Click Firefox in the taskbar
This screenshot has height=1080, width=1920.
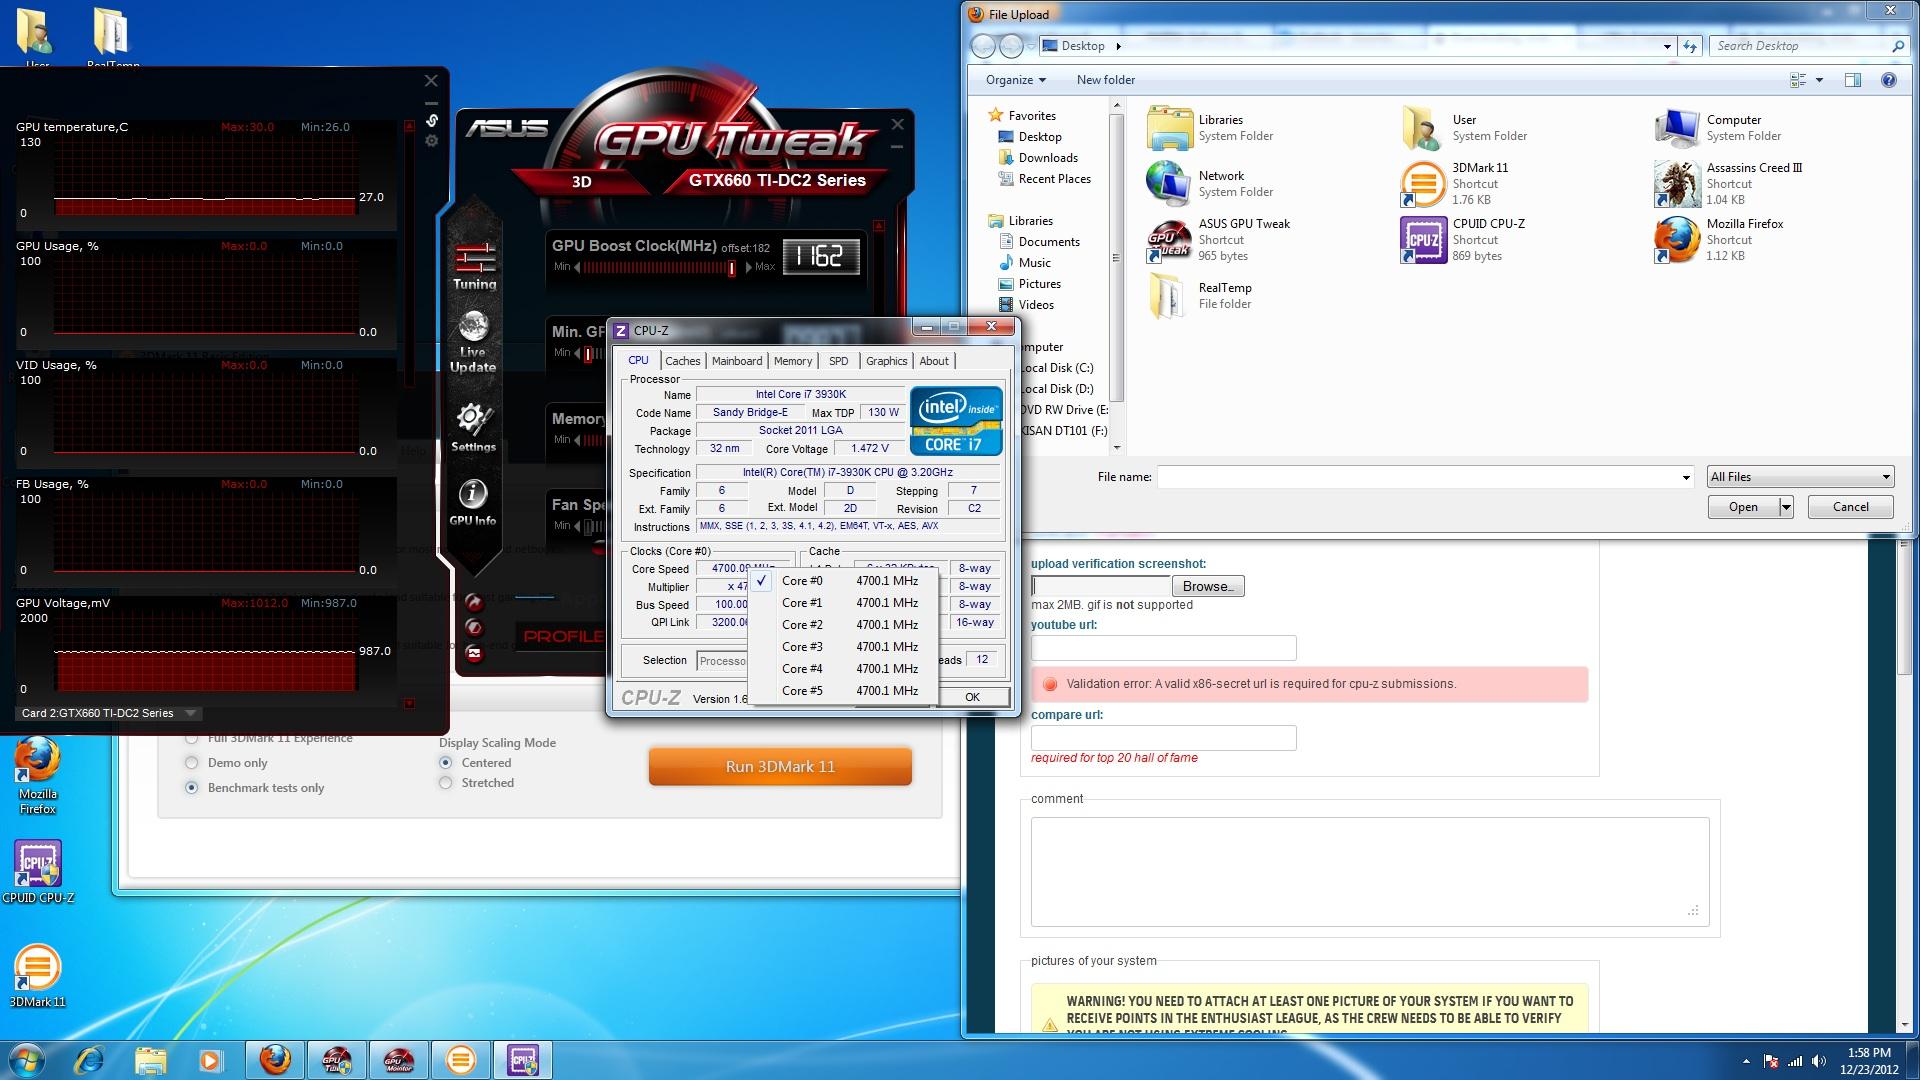[274, 1060]
